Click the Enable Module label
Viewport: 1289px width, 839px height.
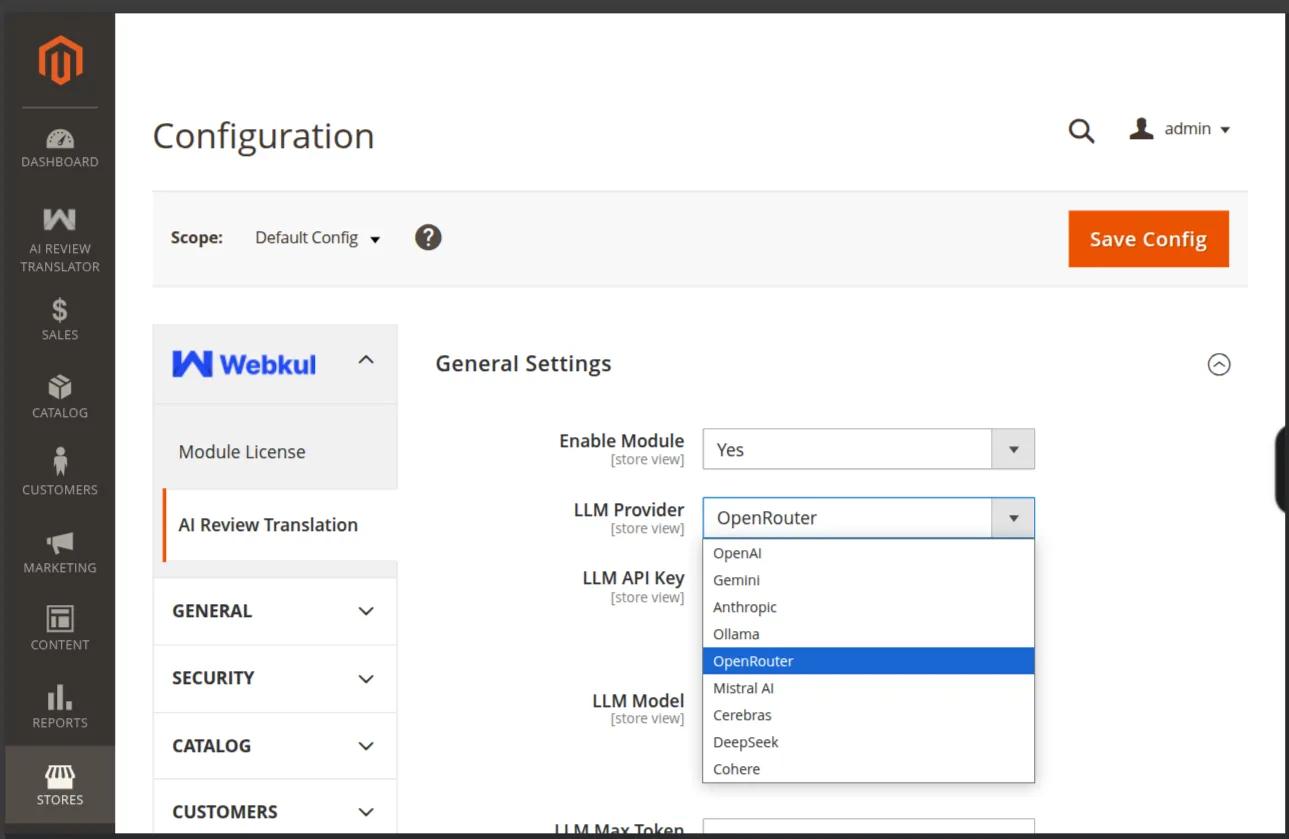(x=621, y=441)
